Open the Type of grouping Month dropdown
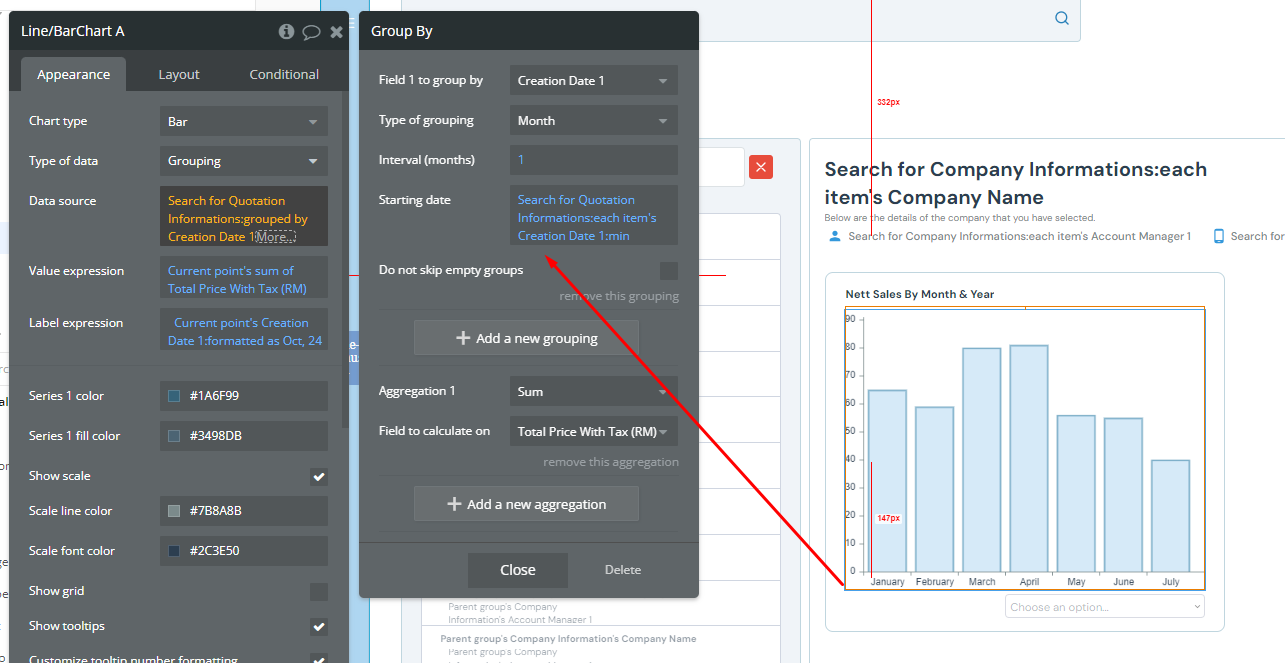Image resolution: width=1285 pixels, height=663 pixels. click(x=594, y=120)
